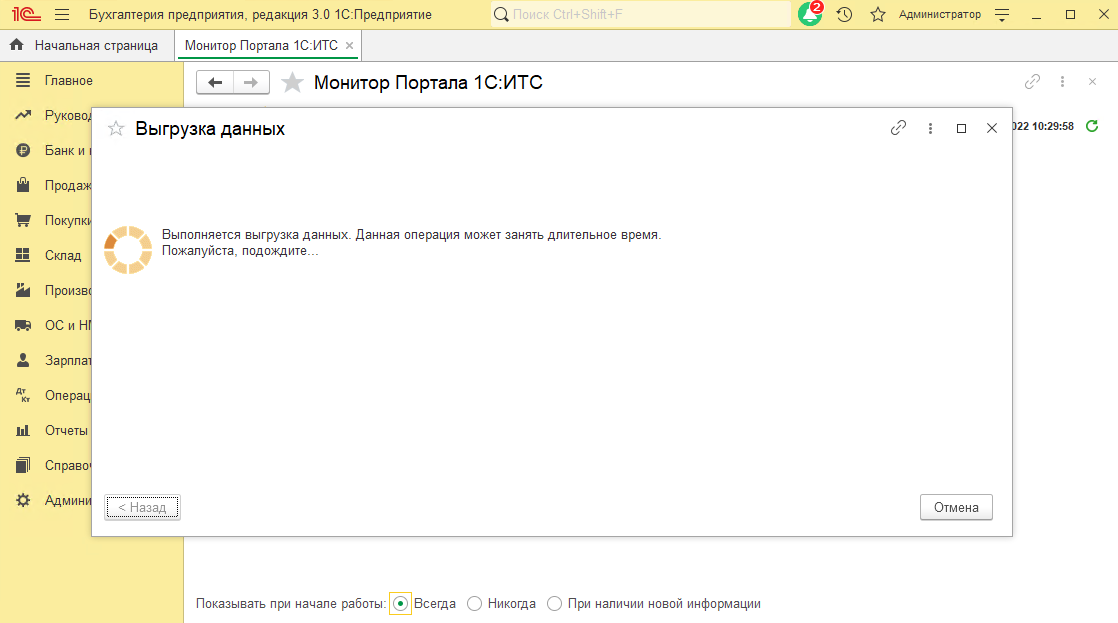
Task: Click the green refresh icon
Action: click(x=1092, y=126)
